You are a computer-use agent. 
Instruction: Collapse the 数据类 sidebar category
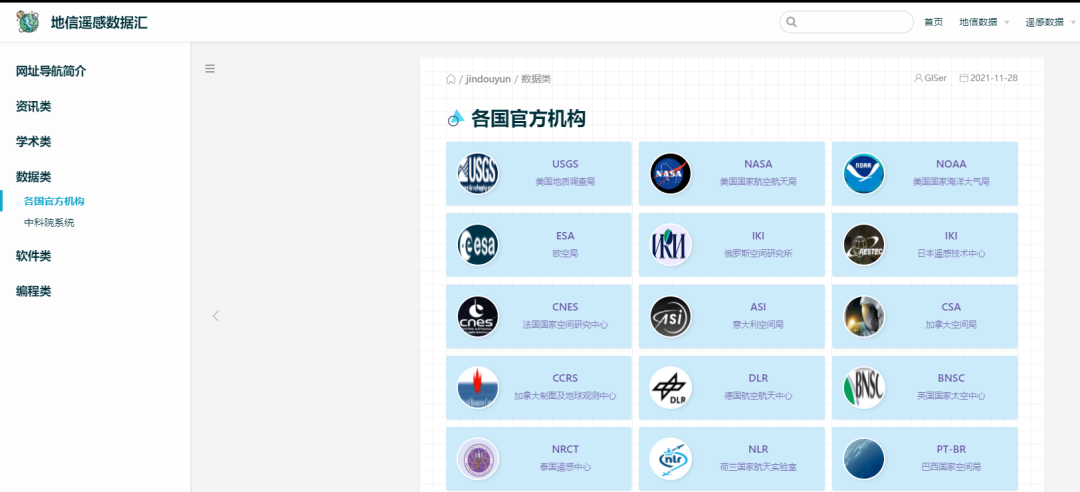click(34, 176)
